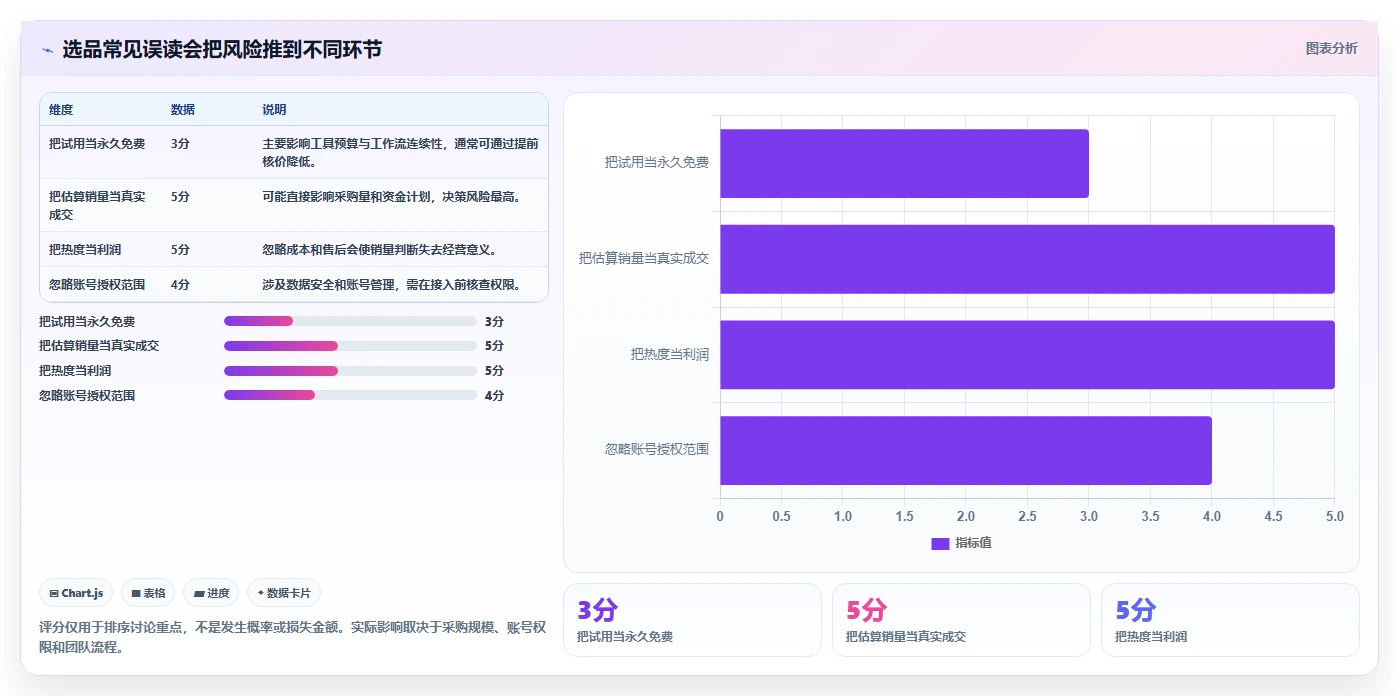Select the 进度 tag chip
The width and height of the screenshot is (1399, 696).
(211, 593)
